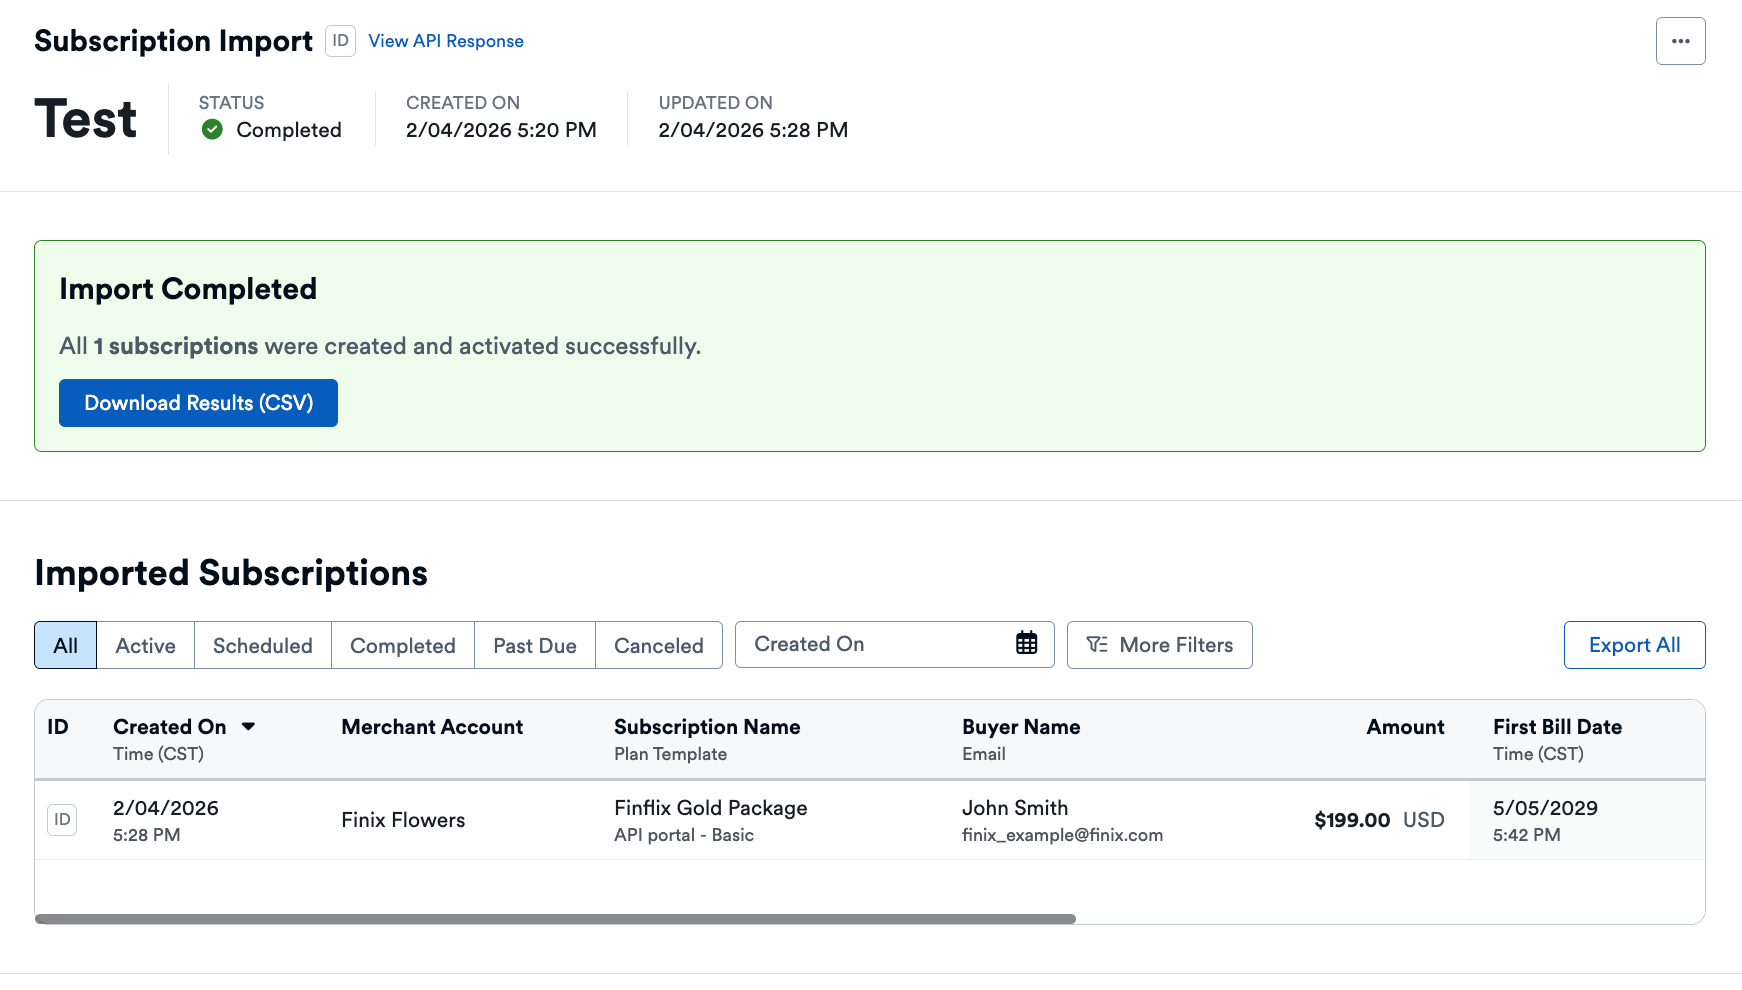Click the Finflix Gold Package subscription entry

click(710, 808)
